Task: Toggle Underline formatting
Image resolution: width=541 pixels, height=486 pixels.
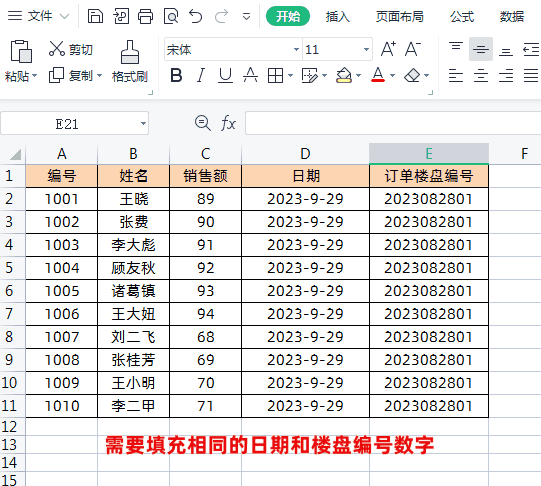Action: (x=226, y=75)
